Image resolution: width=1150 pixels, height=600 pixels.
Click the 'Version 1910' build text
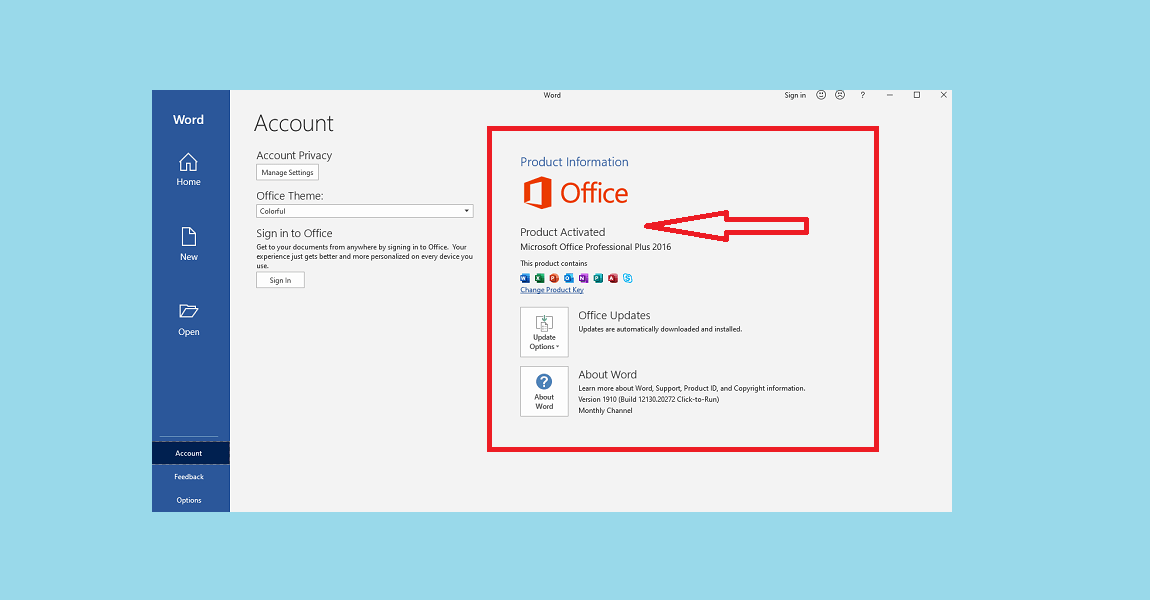[648, 400]
